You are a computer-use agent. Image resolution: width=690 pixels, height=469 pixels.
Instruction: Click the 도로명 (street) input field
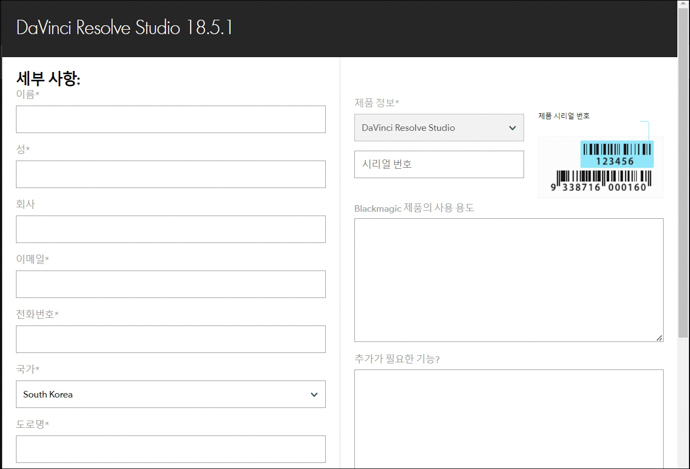coord(171,449)
